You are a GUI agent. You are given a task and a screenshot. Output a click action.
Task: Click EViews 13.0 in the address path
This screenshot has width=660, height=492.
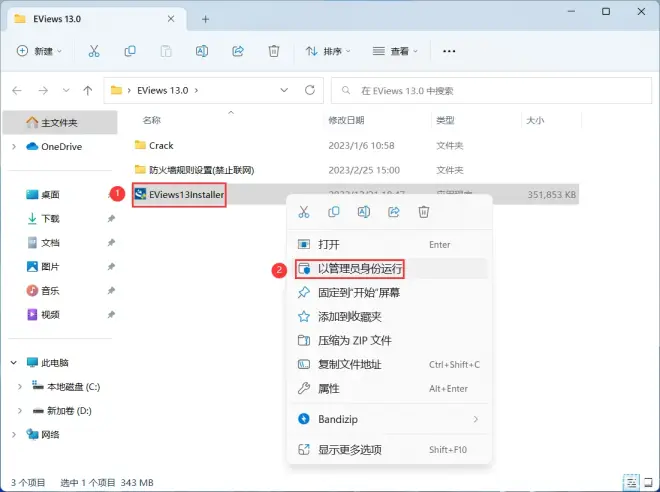pos(162,90)
